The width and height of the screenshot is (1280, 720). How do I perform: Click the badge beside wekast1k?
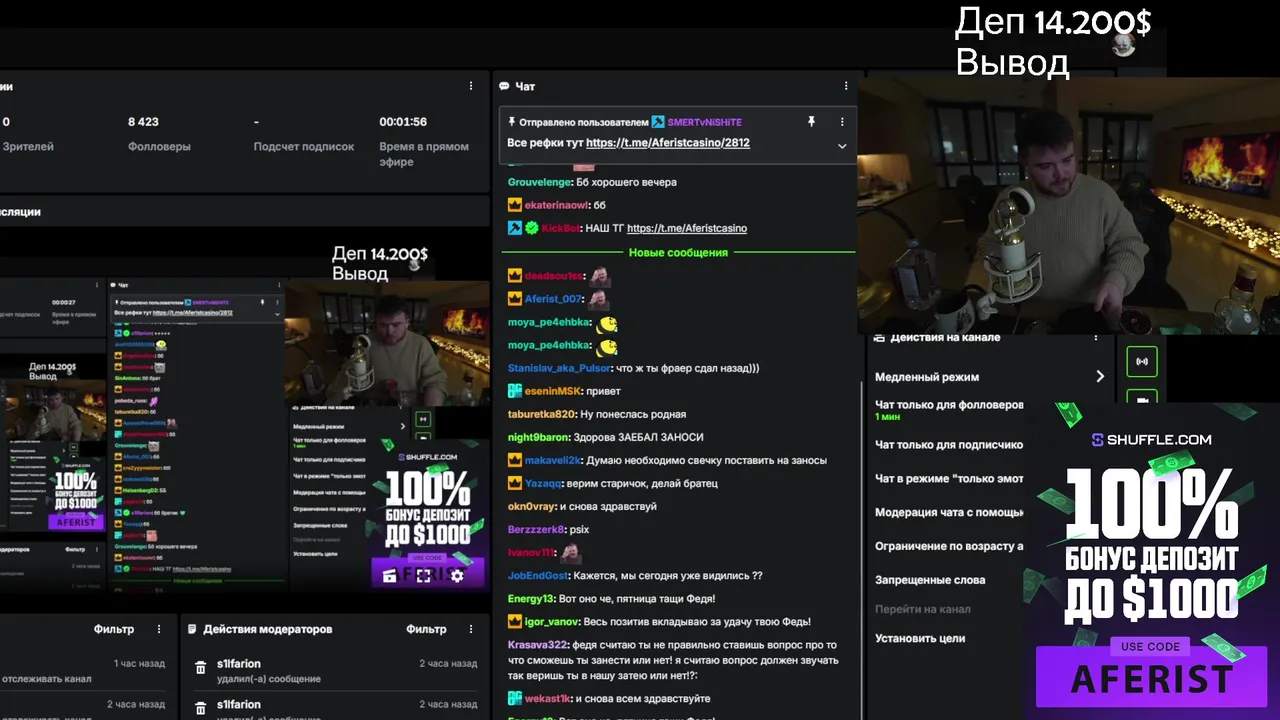[x=515, y=698]
